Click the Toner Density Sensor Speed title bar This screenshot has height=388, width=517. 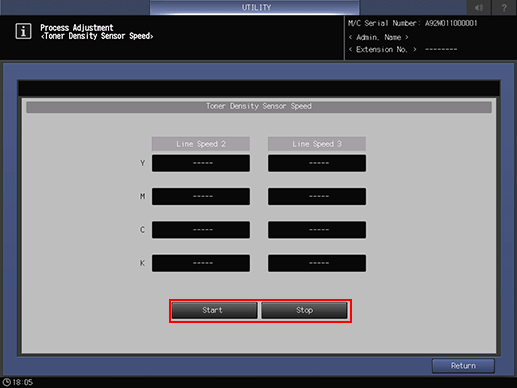click(x=259, y=107)
